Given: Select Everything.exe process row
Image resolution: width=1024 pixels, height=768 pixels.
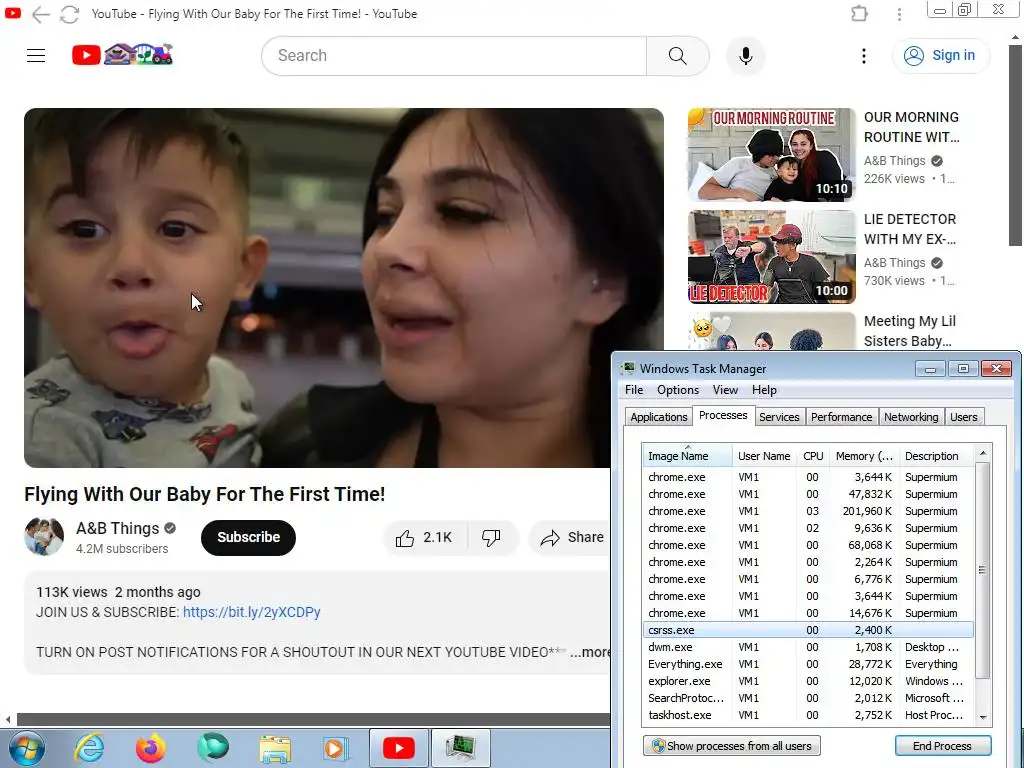Looking at the screenshot, I should [x=808, y=664].
